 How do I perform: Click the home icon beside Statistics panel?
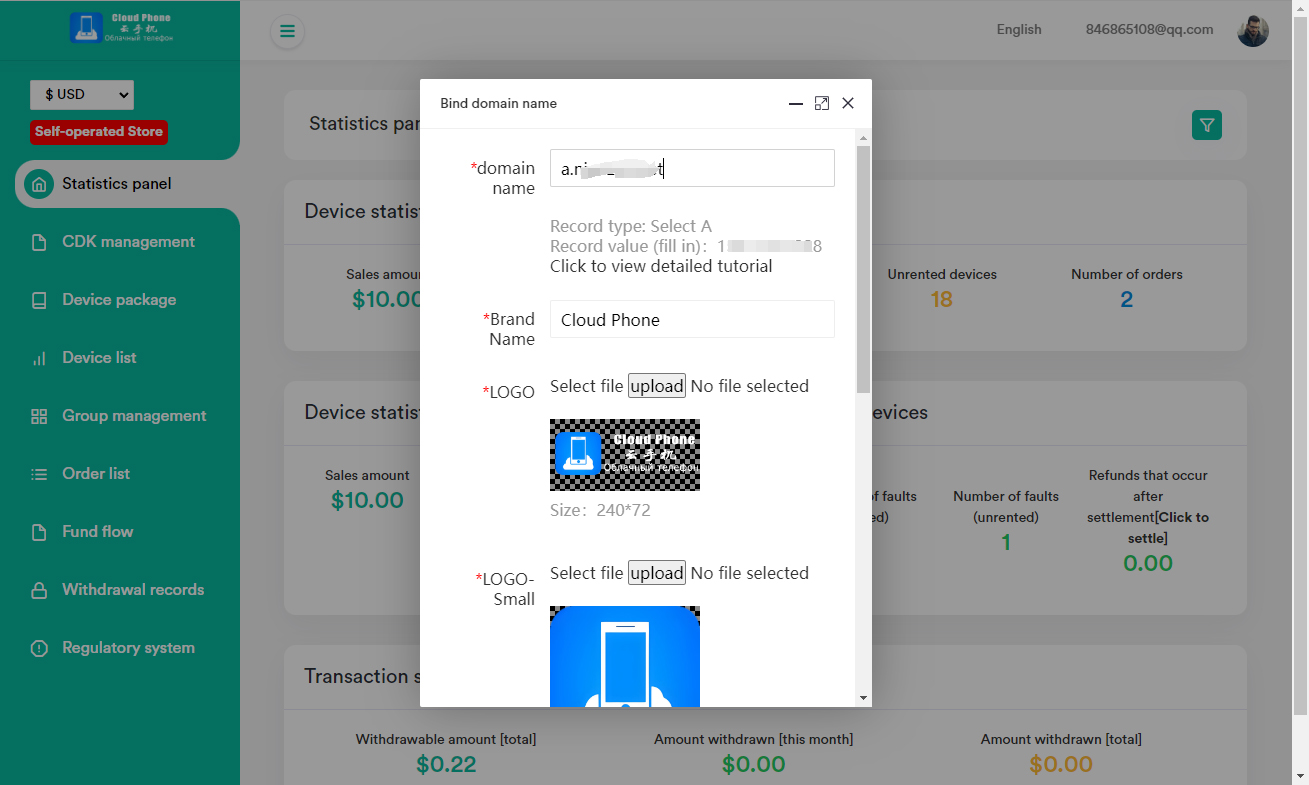pos(39,184)
